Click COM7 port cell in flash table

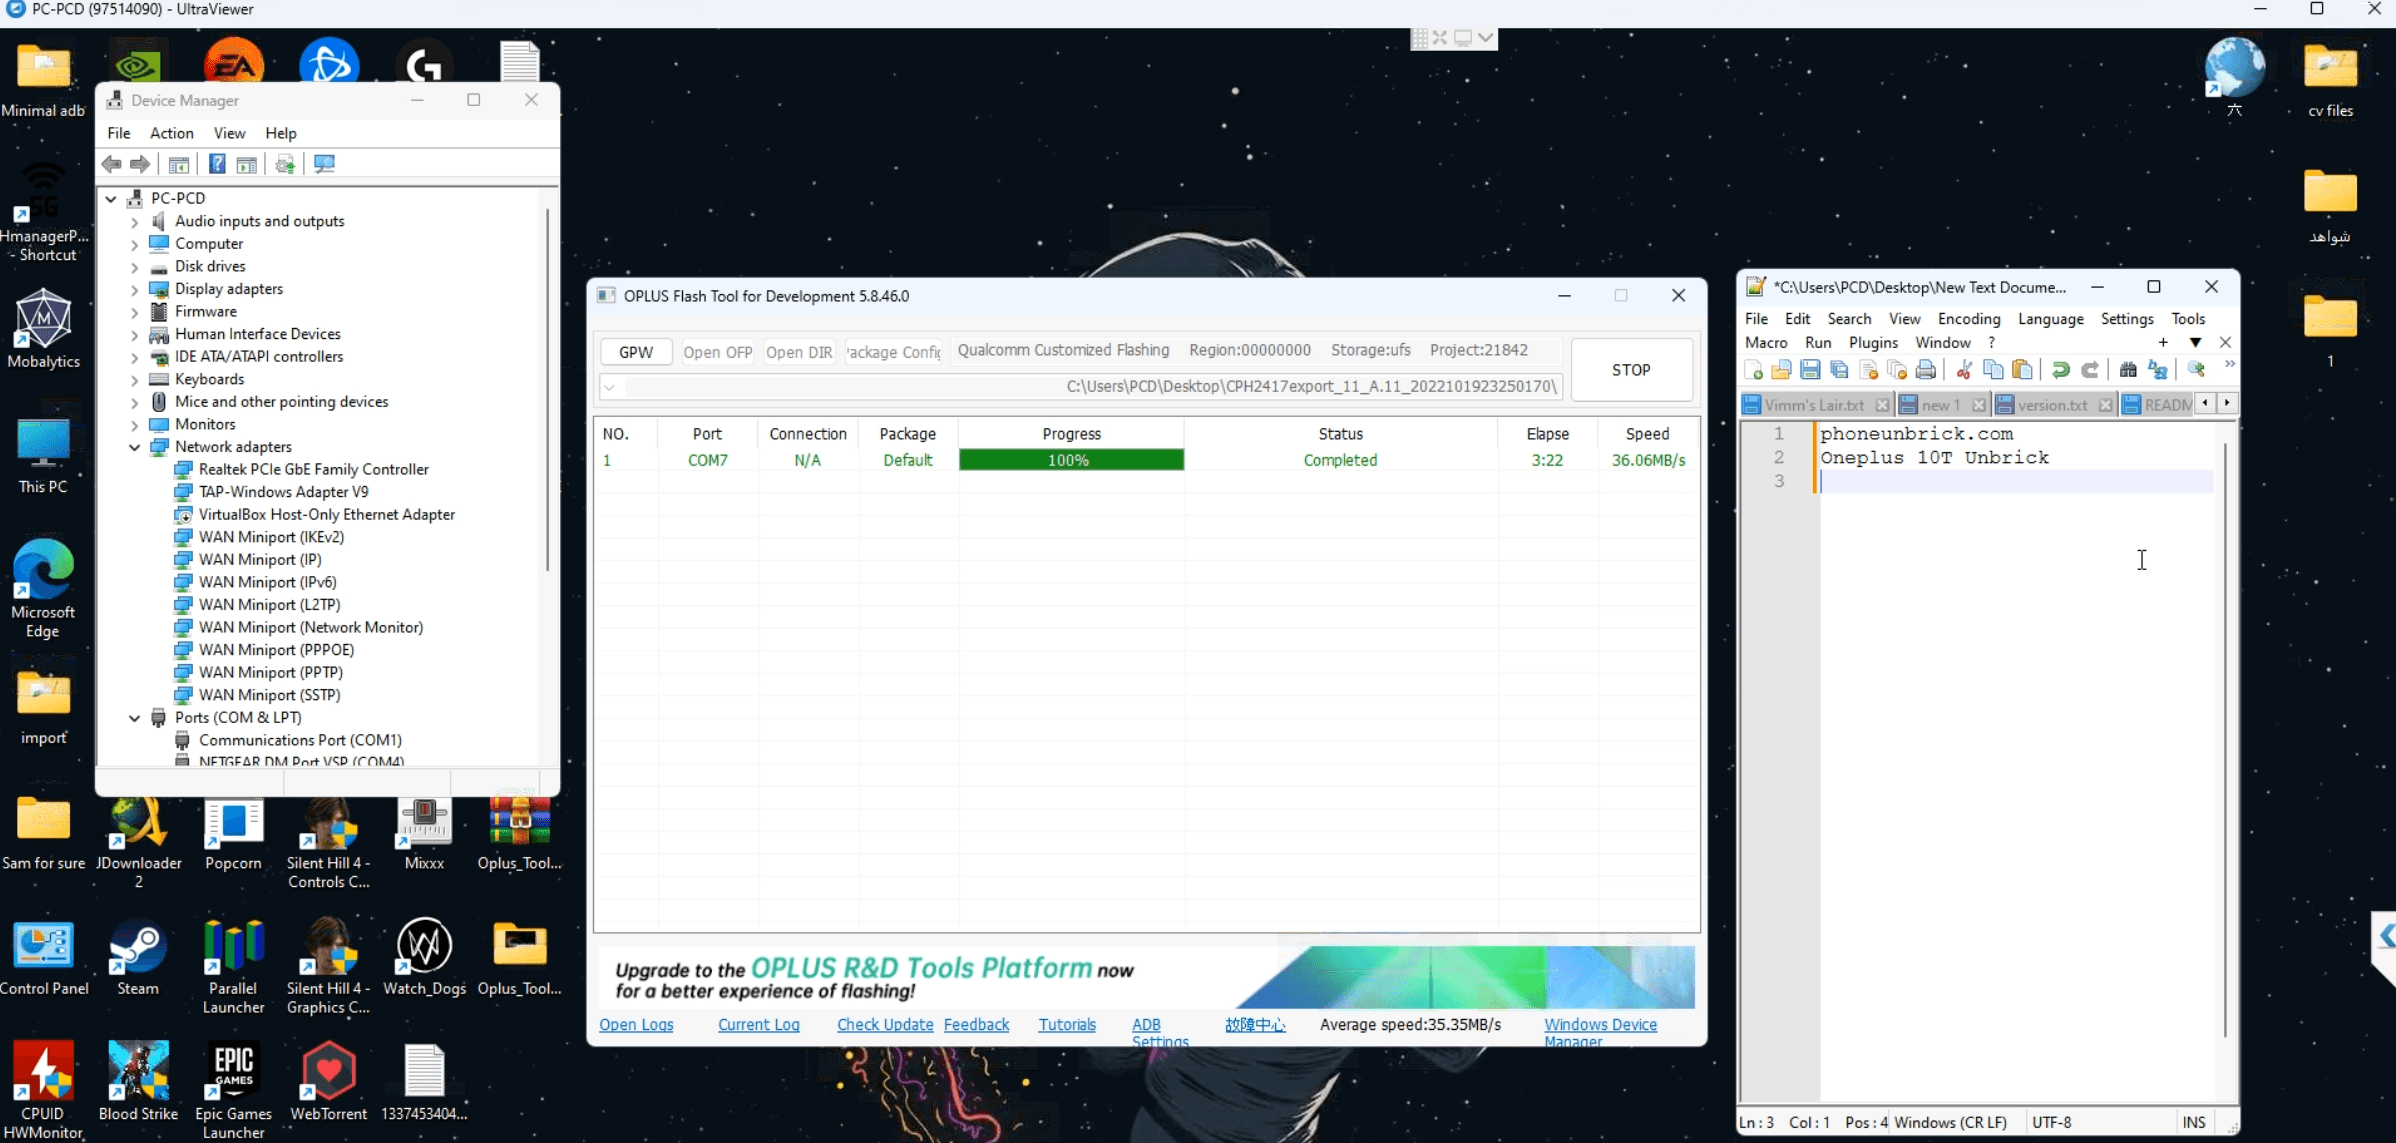707,460
